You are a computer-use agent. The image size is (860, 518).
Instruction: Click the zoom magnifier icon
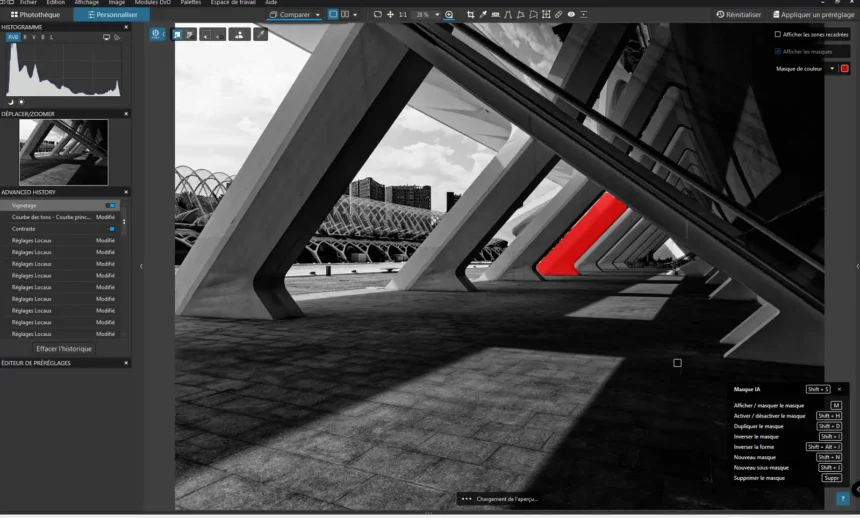(x=449, y=15)
